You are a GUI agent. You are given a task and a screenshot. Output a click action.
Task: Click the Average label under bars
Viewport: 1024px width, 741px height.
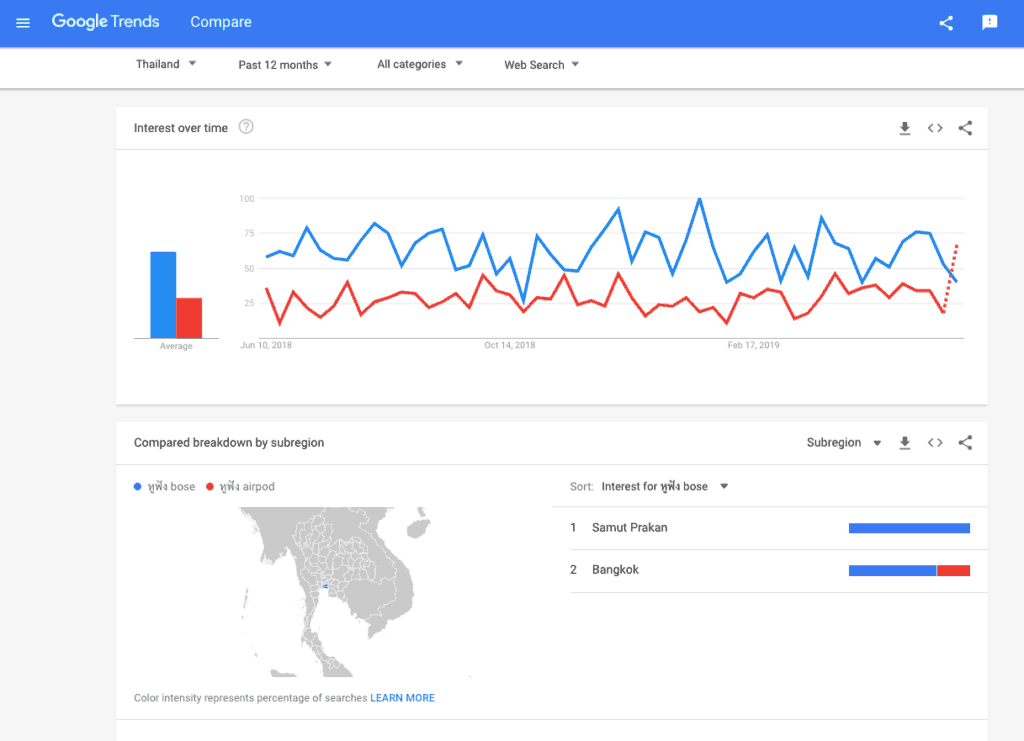coord(176,346)
